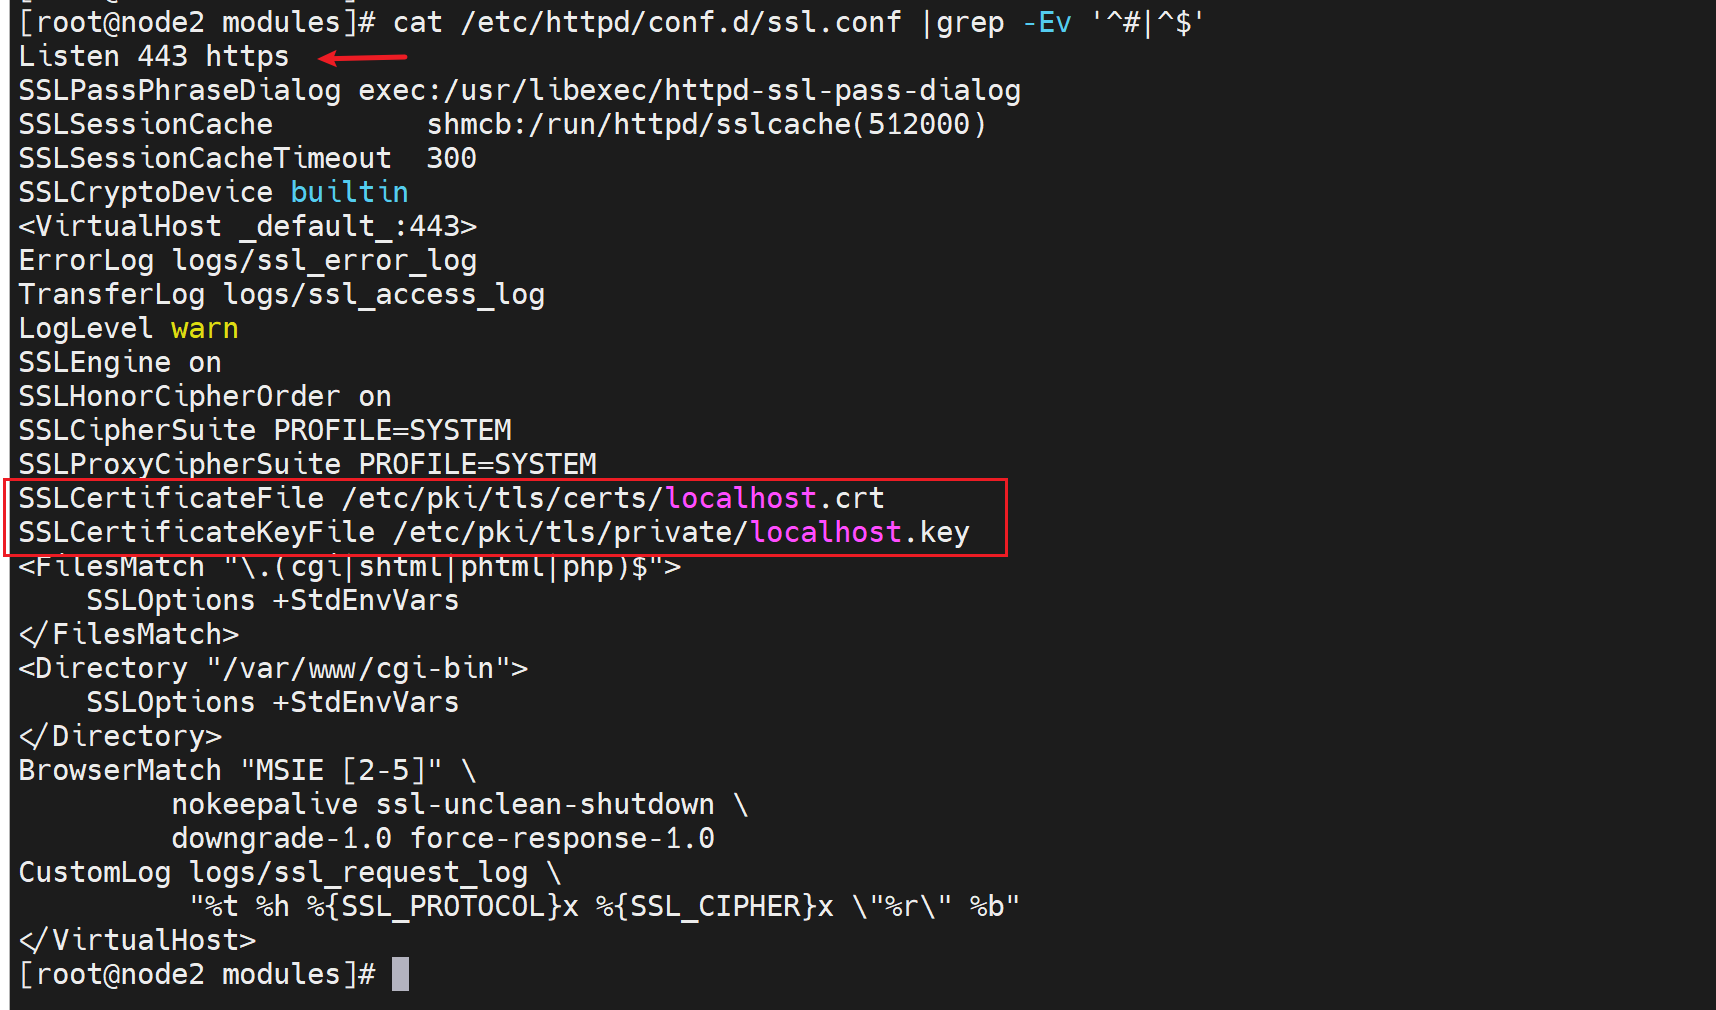
Task: Click the '-Ev' grep option in the command
Action: click(x=1046, y=22)
